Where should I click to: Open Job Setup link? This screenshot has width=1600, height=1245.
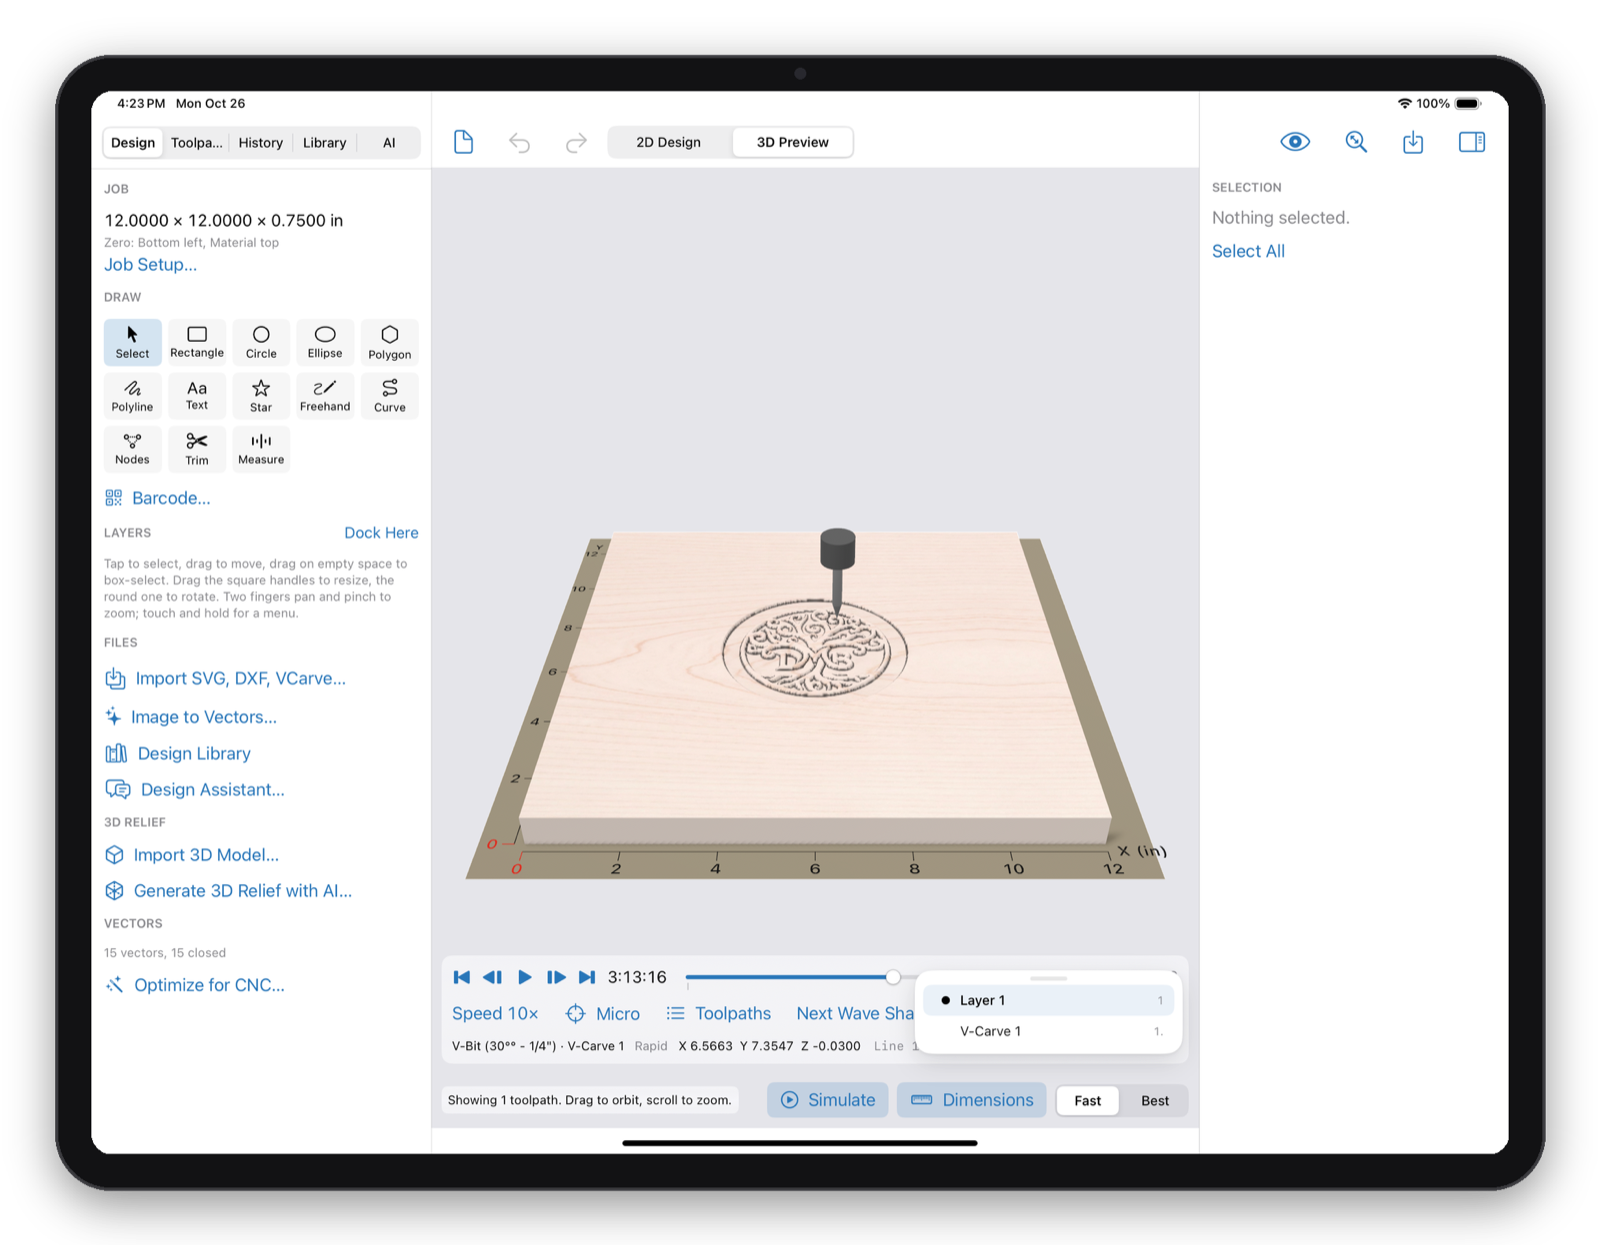(x=151, y=265)
